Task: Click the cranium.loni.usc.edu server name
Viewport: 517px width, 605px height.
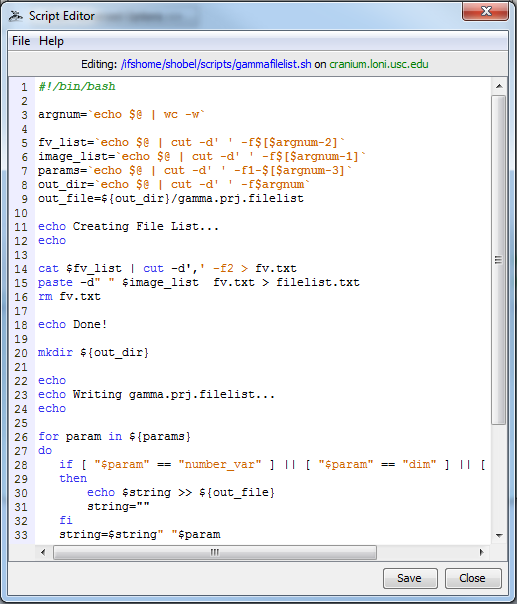Action: pyautogui.click(x=379, y=64)
